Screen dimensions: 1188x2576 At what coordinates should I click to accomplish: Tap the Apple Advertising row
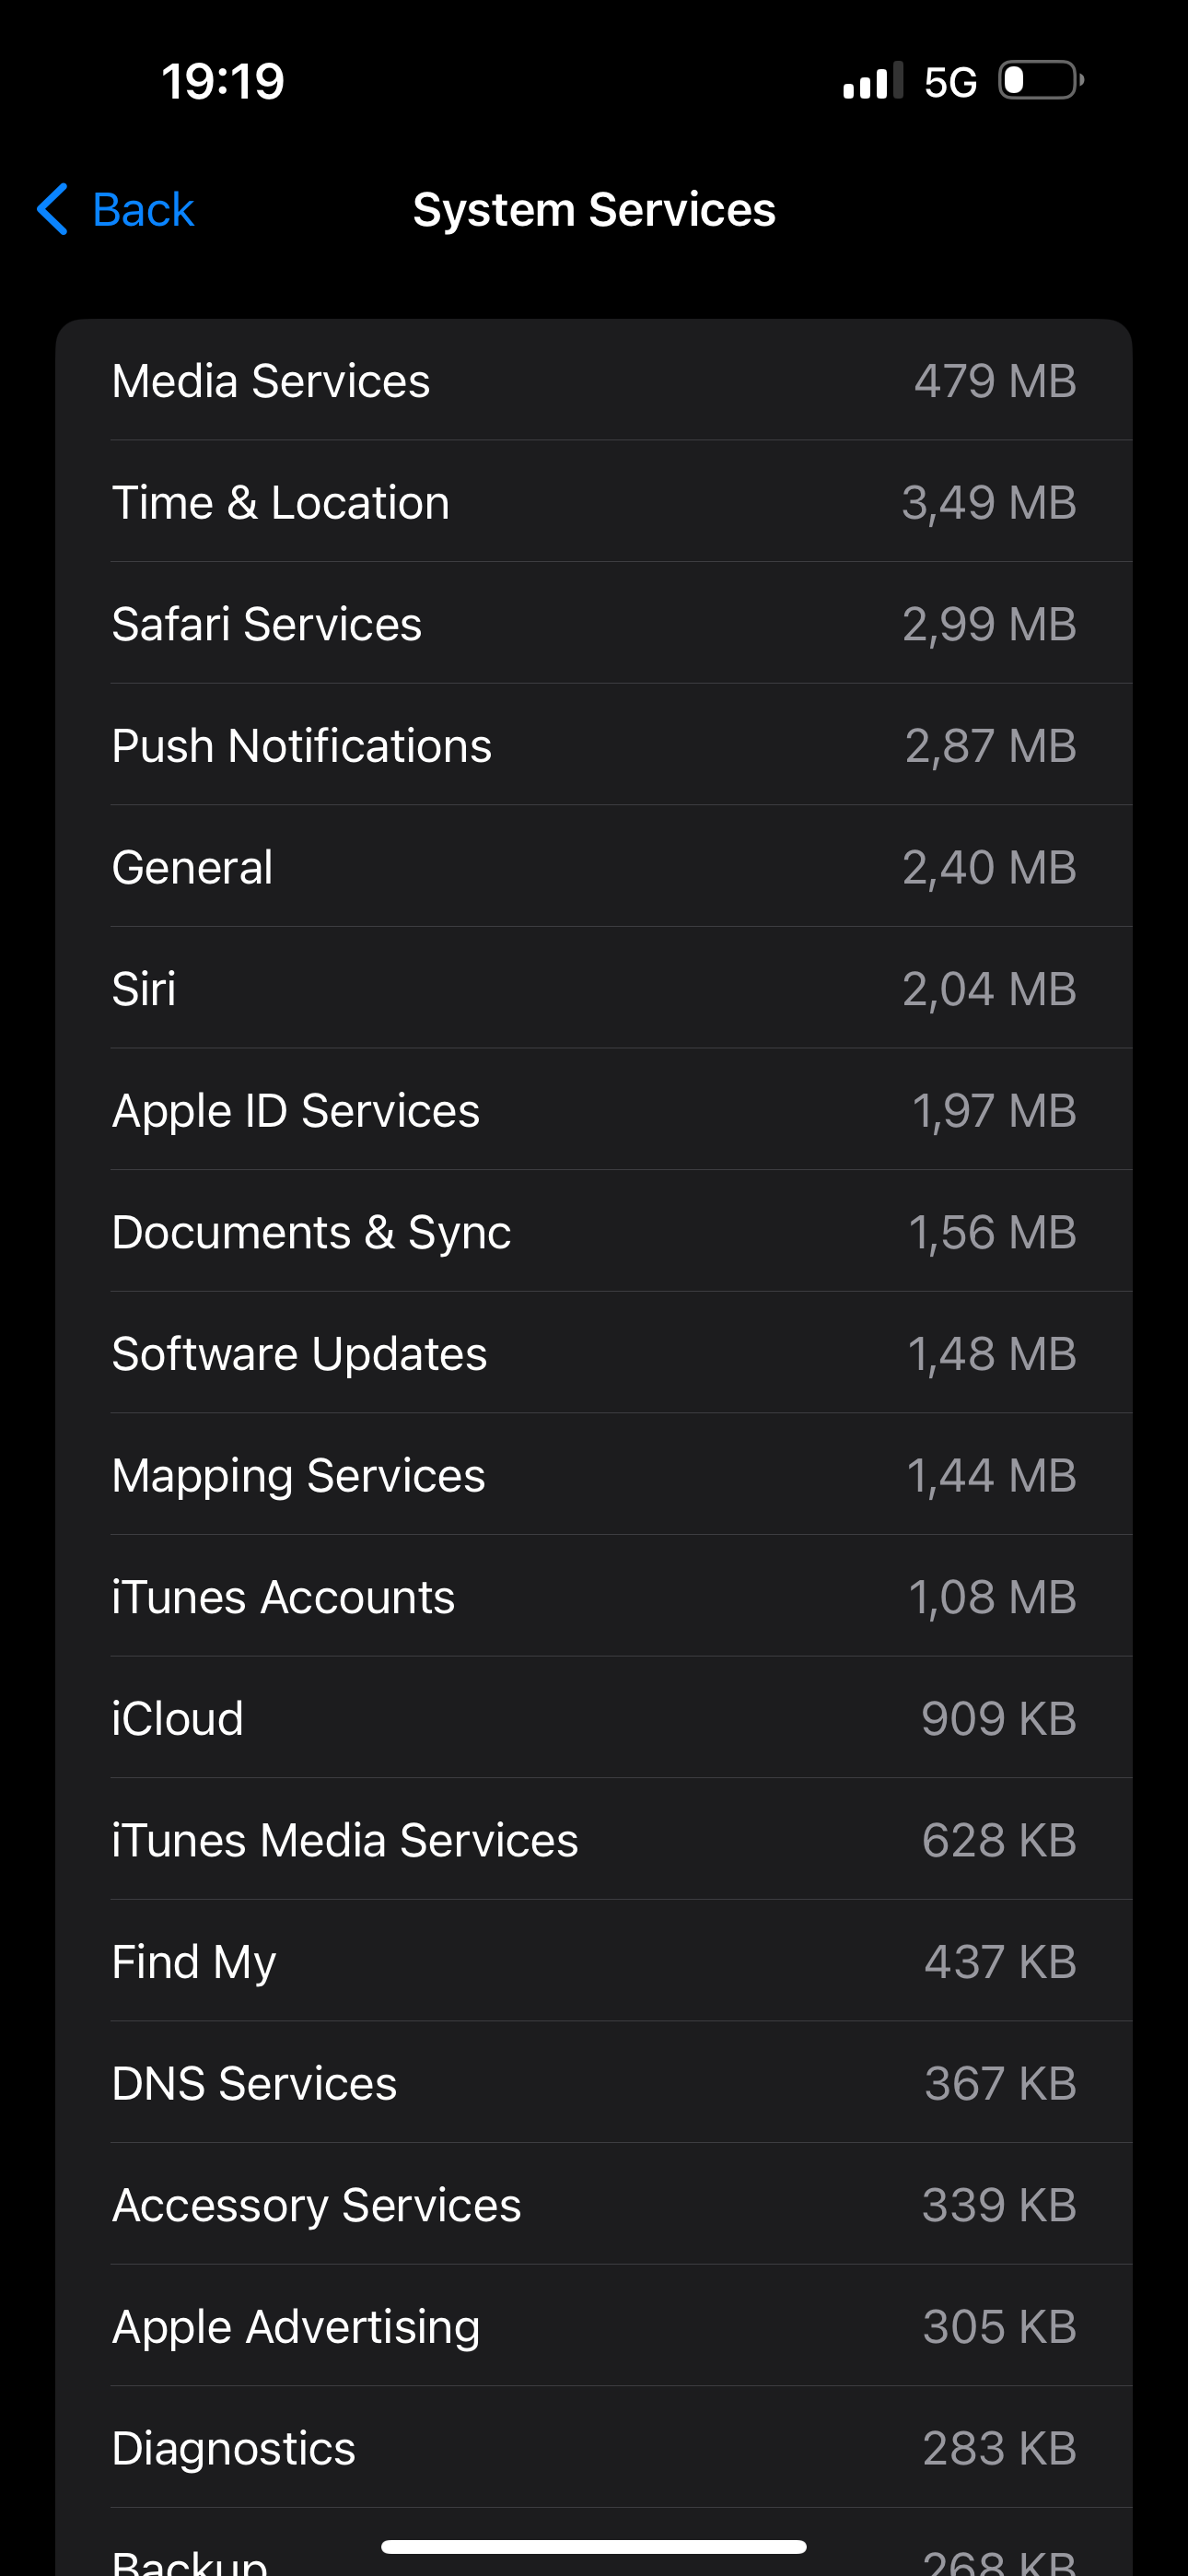(x=594, y=2327)
